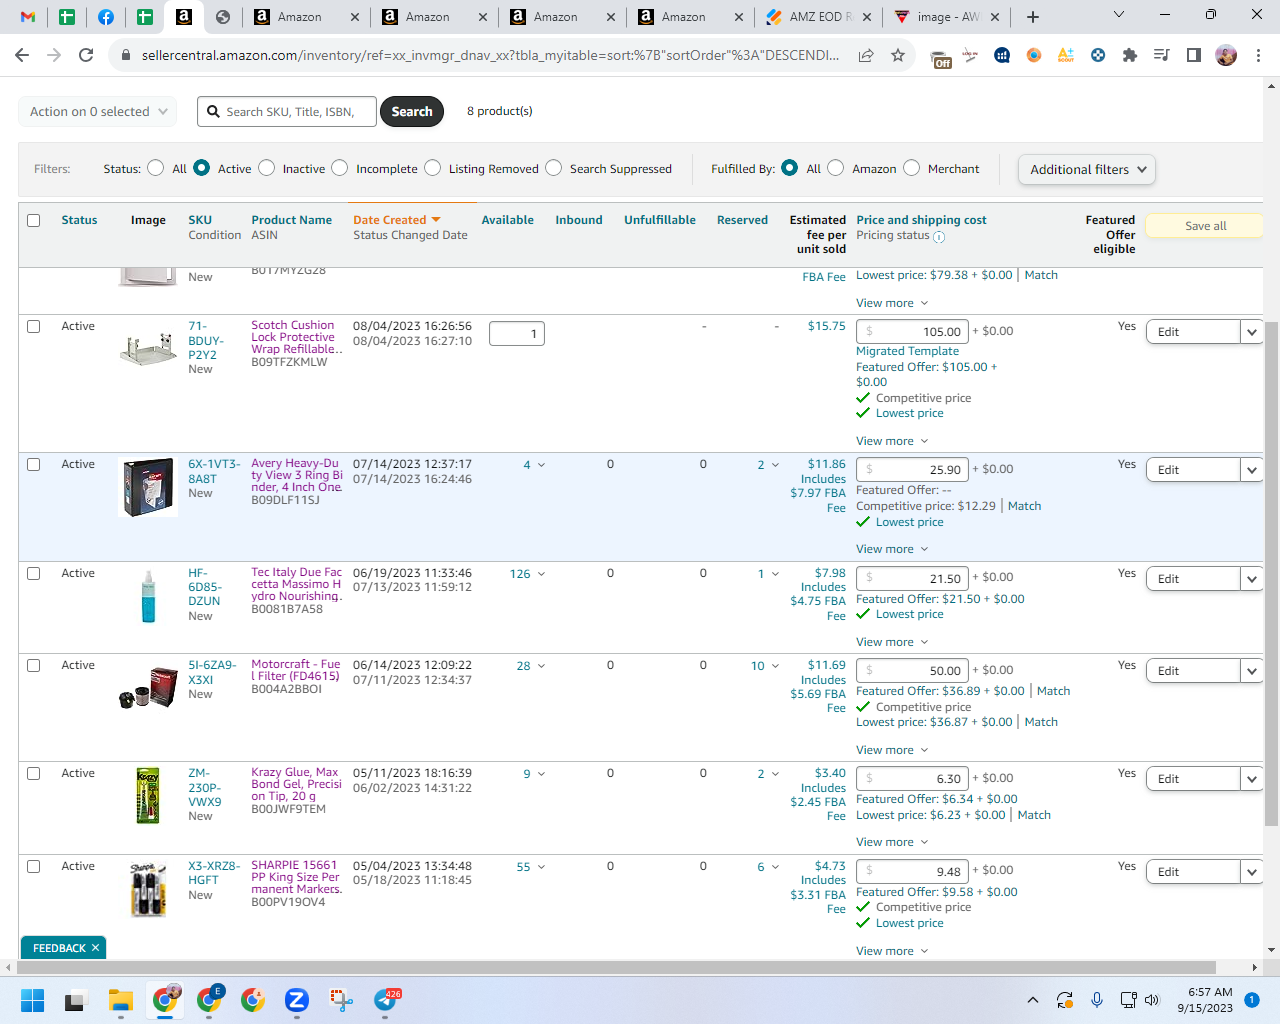
Task: Expand View more for the Avery binder row
Action: tap(892, 549)
